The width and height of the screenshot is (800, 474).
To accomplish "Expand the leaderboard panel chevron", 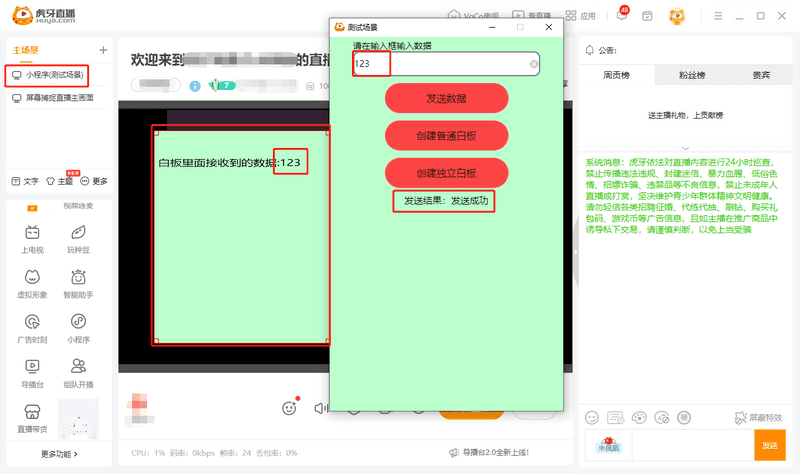I will click(685, 148).
